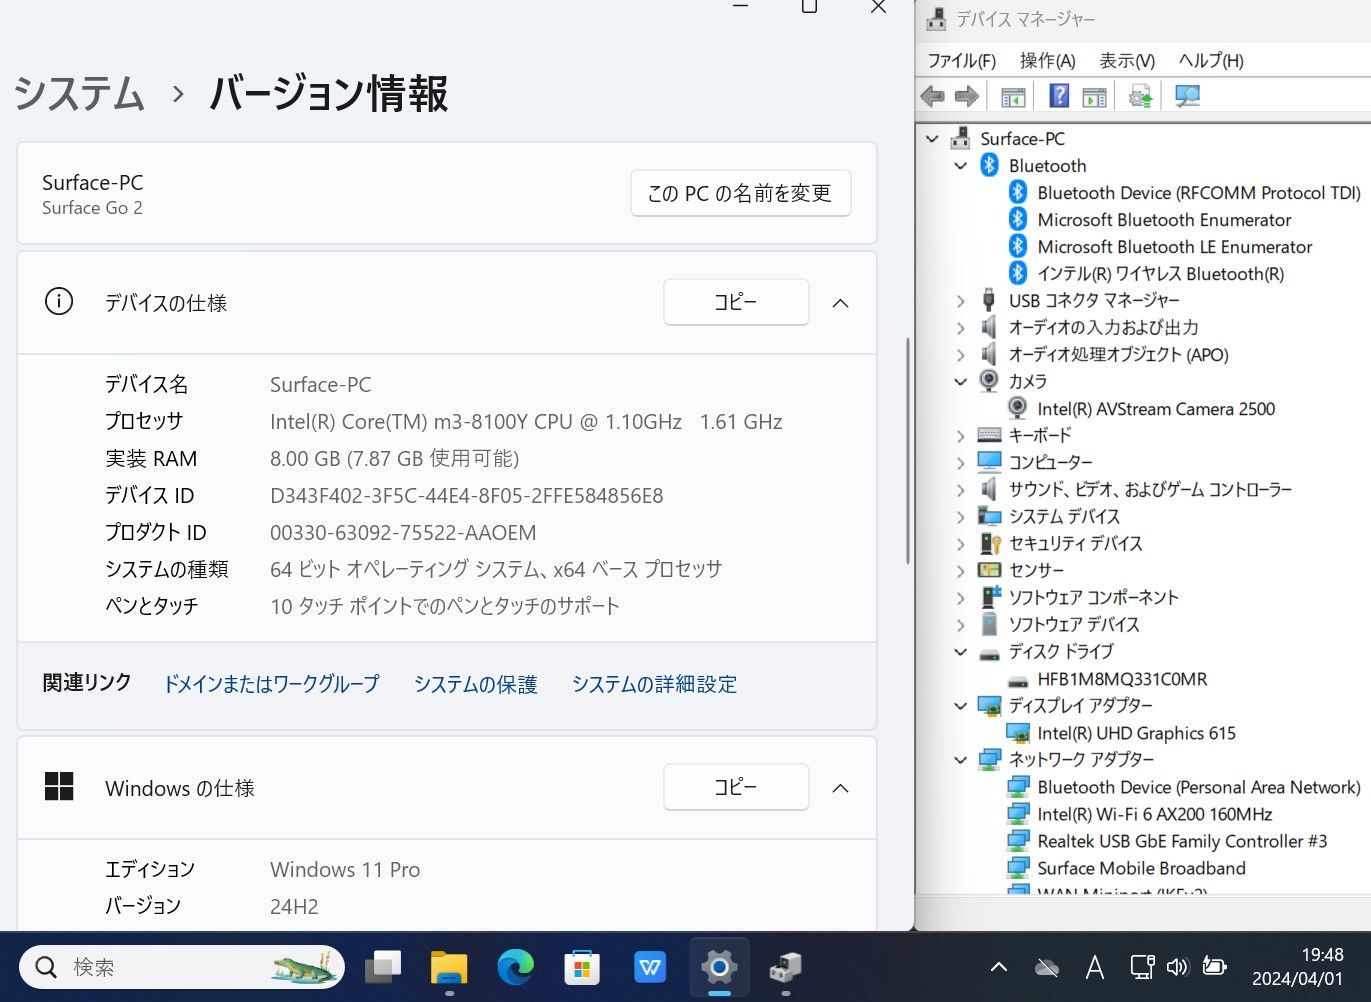1371x1002 pixels.
Task: Open the 表示 menu in Device Manager
Action: [x=1126, y=60]
